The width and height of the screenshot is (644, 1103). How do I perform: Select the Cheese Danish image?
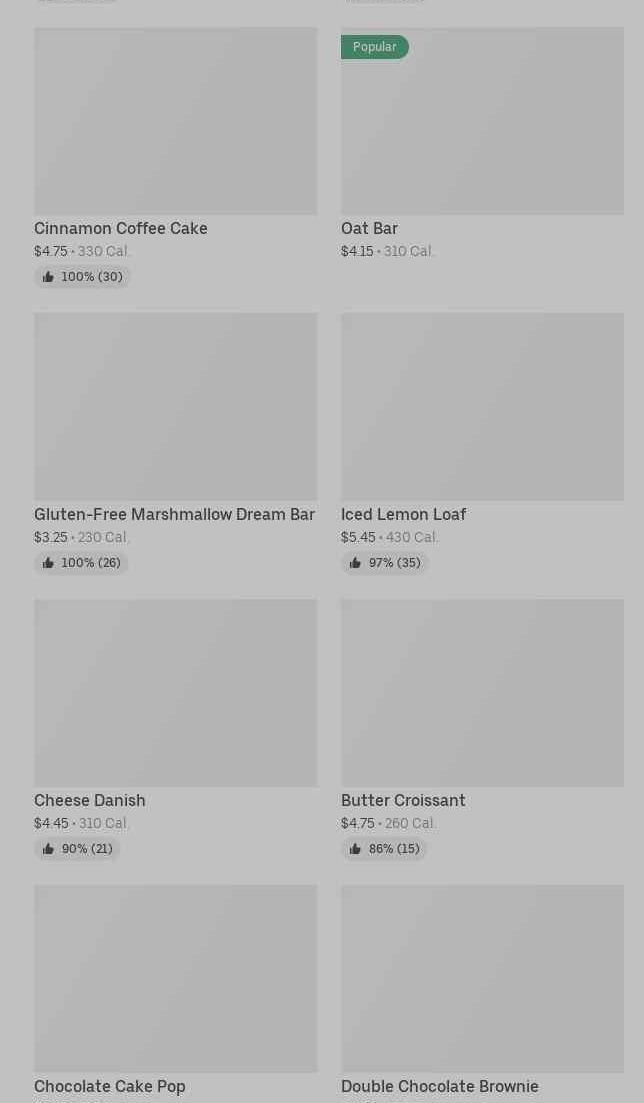click(x=175, y=692)
